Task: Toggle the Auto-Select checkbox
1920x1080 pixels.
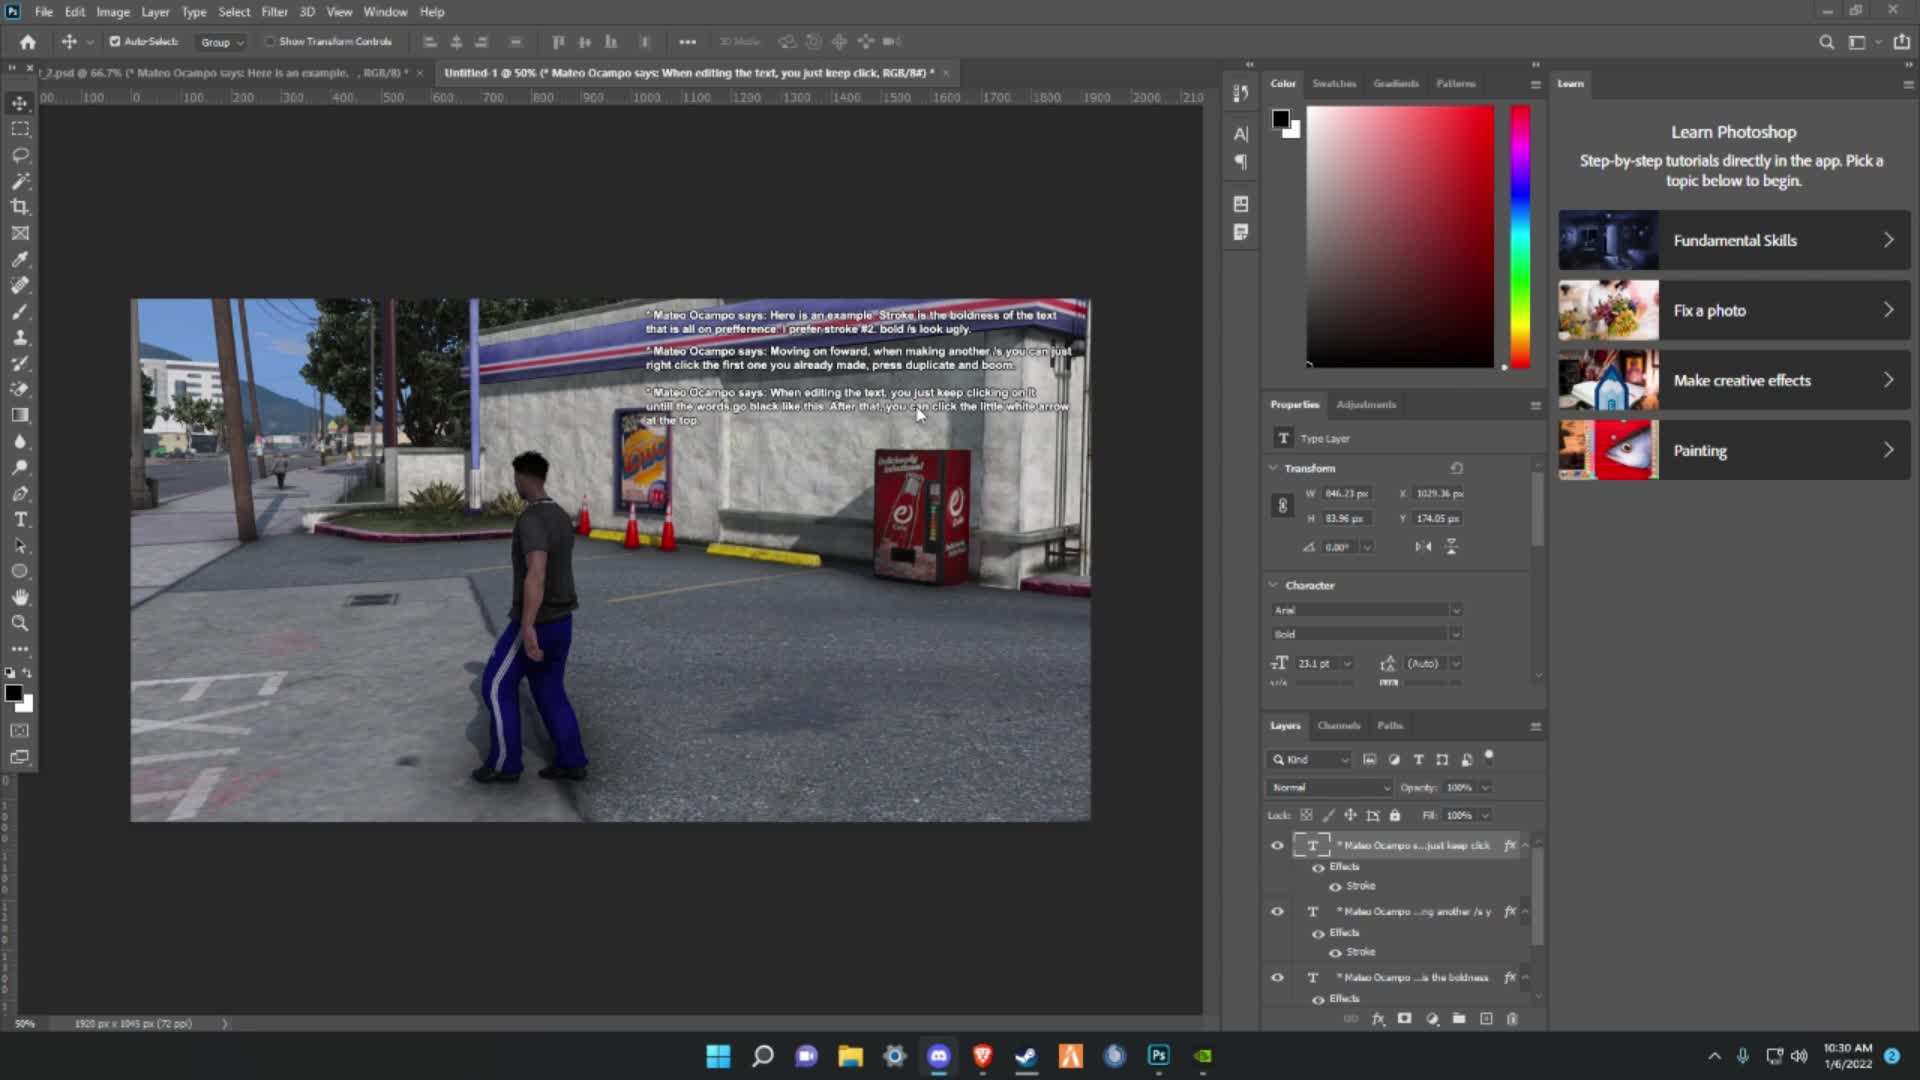Action: [x=115, y=41]
